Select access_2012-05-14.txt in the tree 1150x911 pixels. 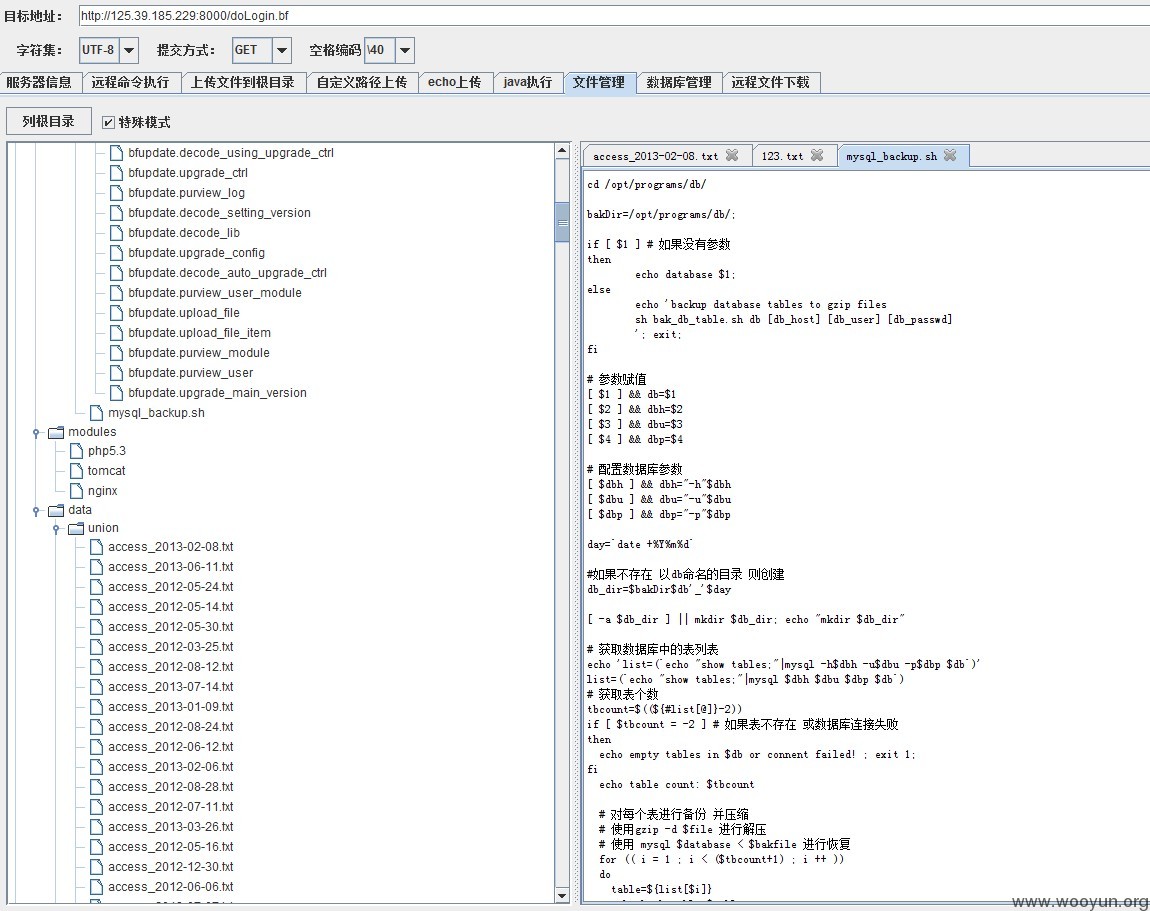[x=171, y=607]
